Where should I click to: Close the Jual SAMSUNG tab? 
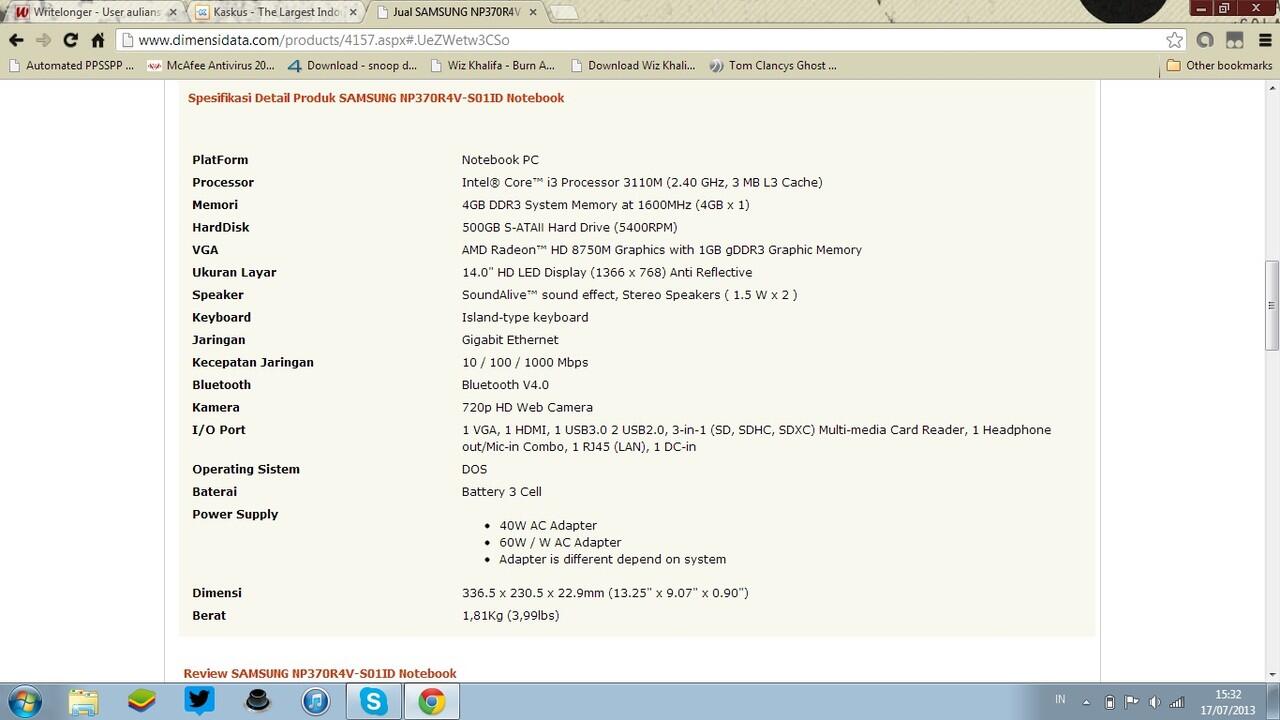click(533, 12)
